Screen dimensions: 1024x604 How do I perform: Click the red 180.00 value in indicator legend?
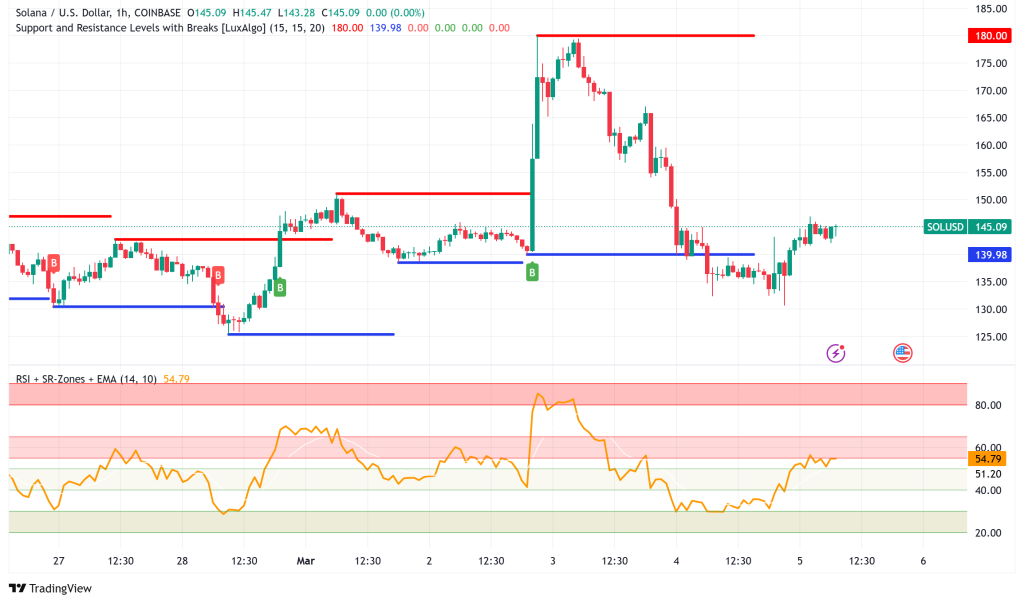coord(347,27)
